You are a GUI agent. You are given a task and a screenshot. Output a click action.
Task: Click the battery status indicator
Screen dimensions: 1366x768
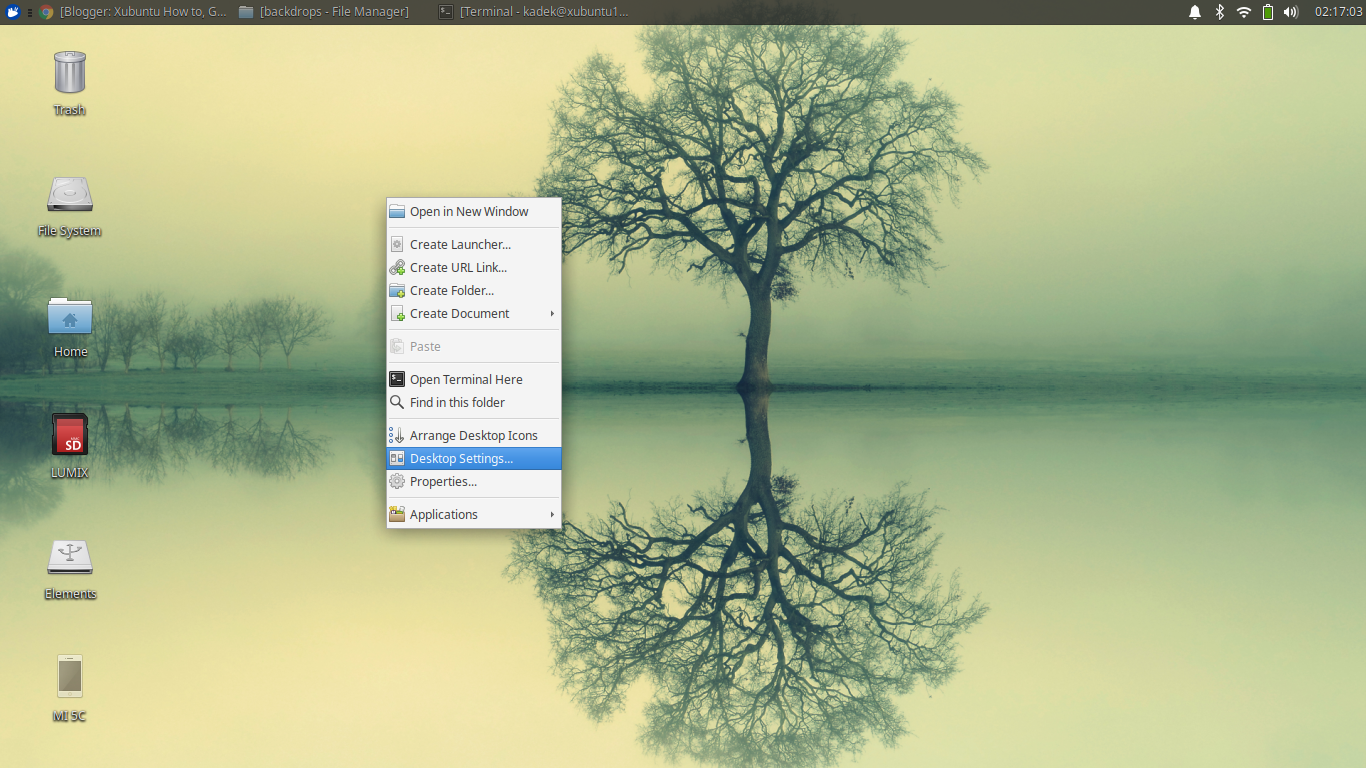tap(1267, 12)
